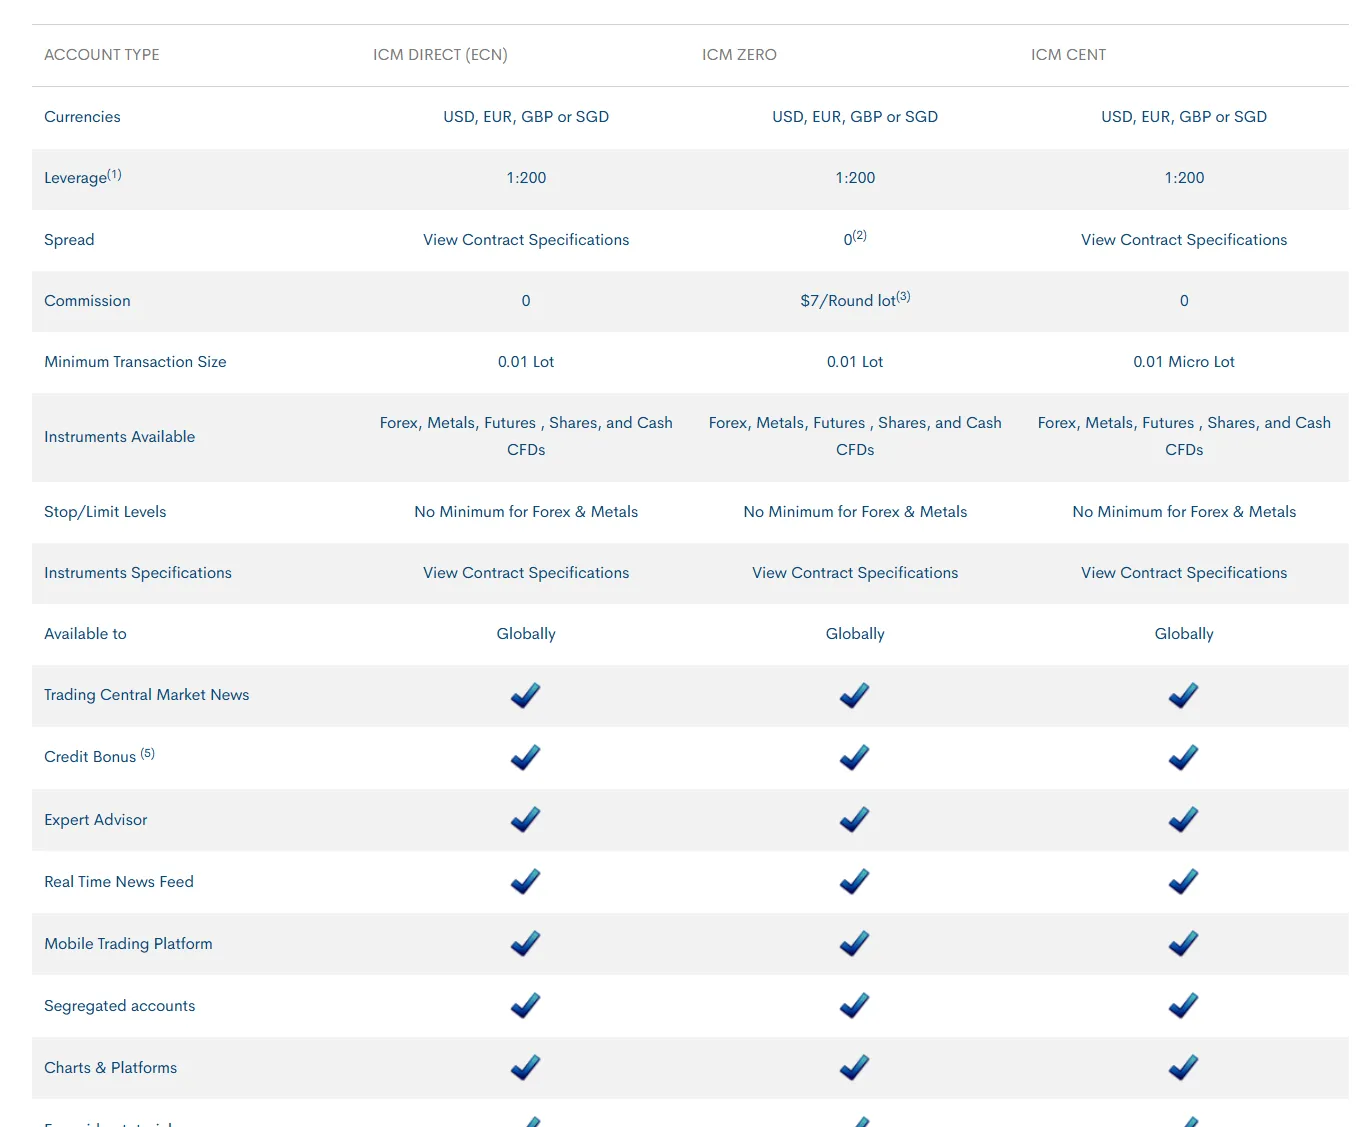The height and width of the screenshot is (1127, 1357).
Task: Click the $7/Round lot commission value
Action: coord(855,300)
